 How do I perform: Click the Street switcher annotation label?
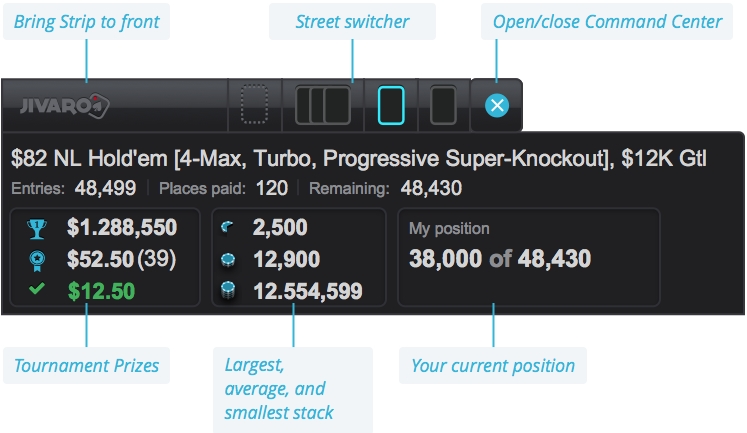tap(353, 22)
